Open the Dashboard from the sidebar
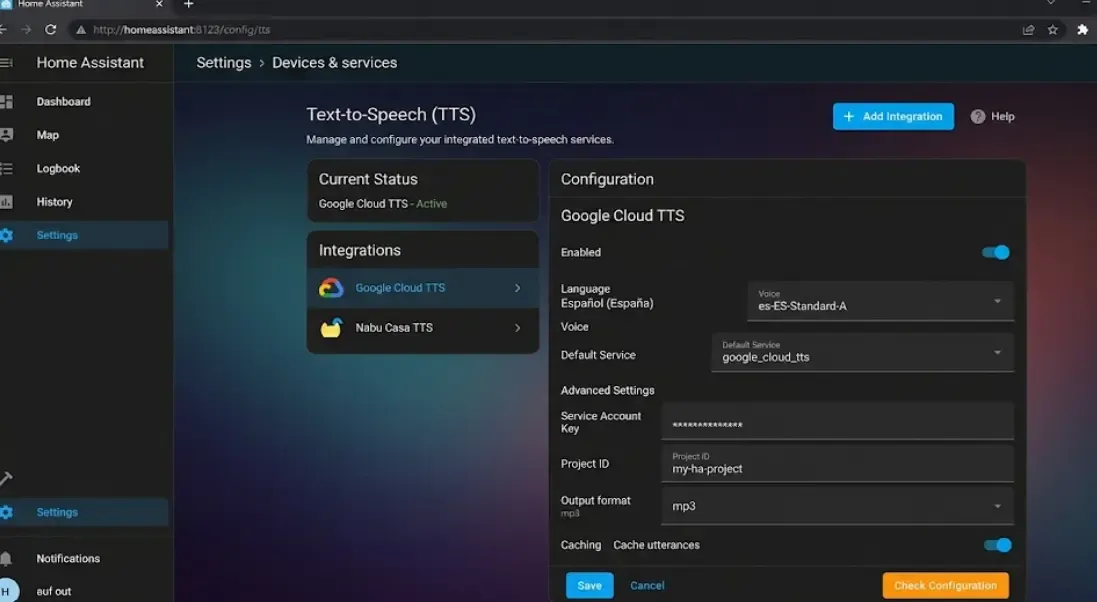The image size is (1097, 602). coord(63,101)
